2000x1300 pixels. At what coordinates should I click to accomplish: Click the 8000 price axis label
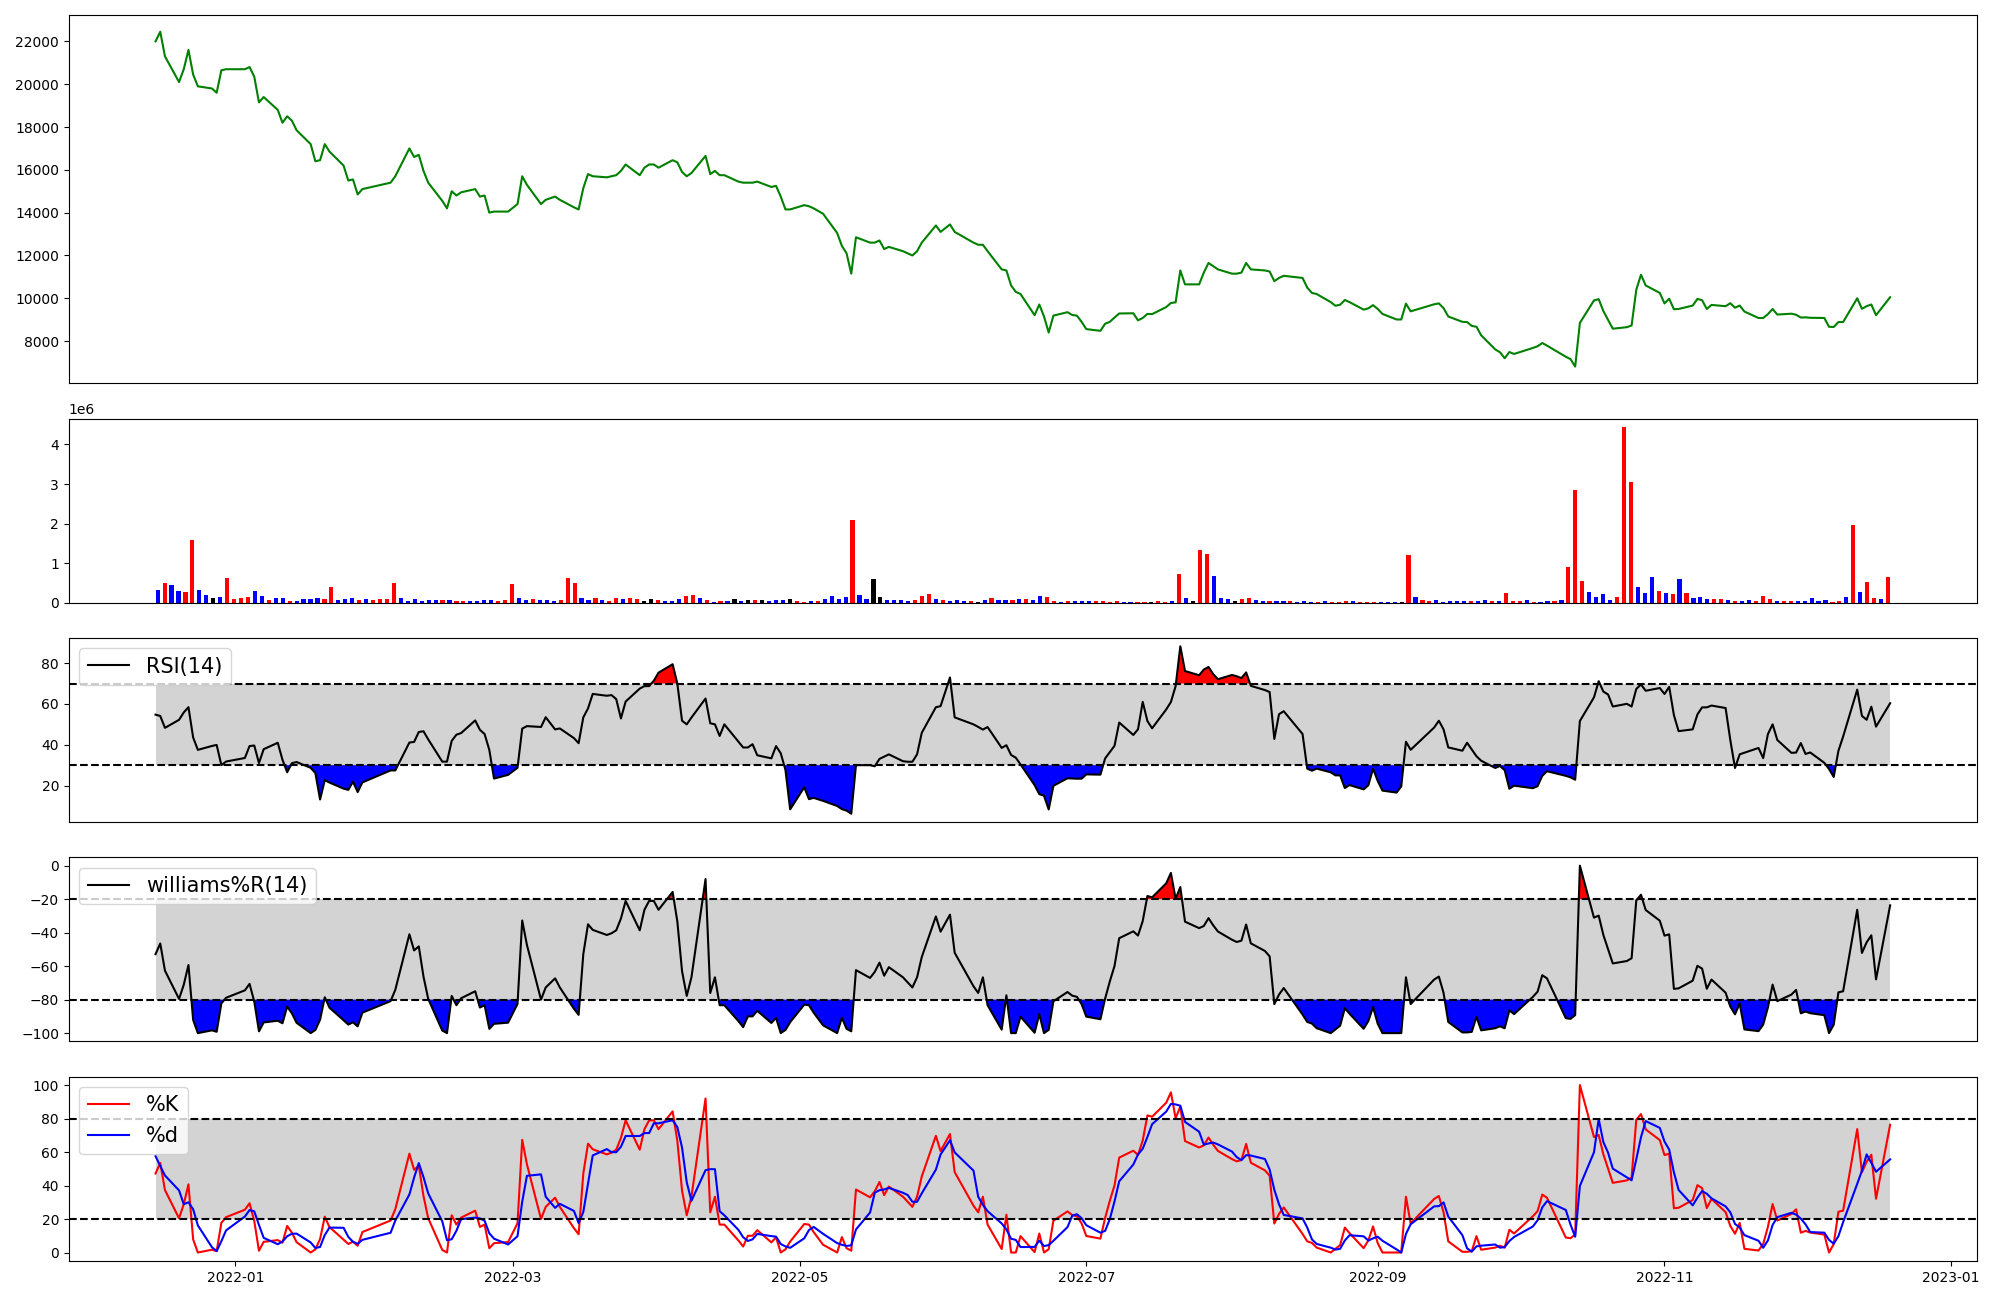(41, 342)
